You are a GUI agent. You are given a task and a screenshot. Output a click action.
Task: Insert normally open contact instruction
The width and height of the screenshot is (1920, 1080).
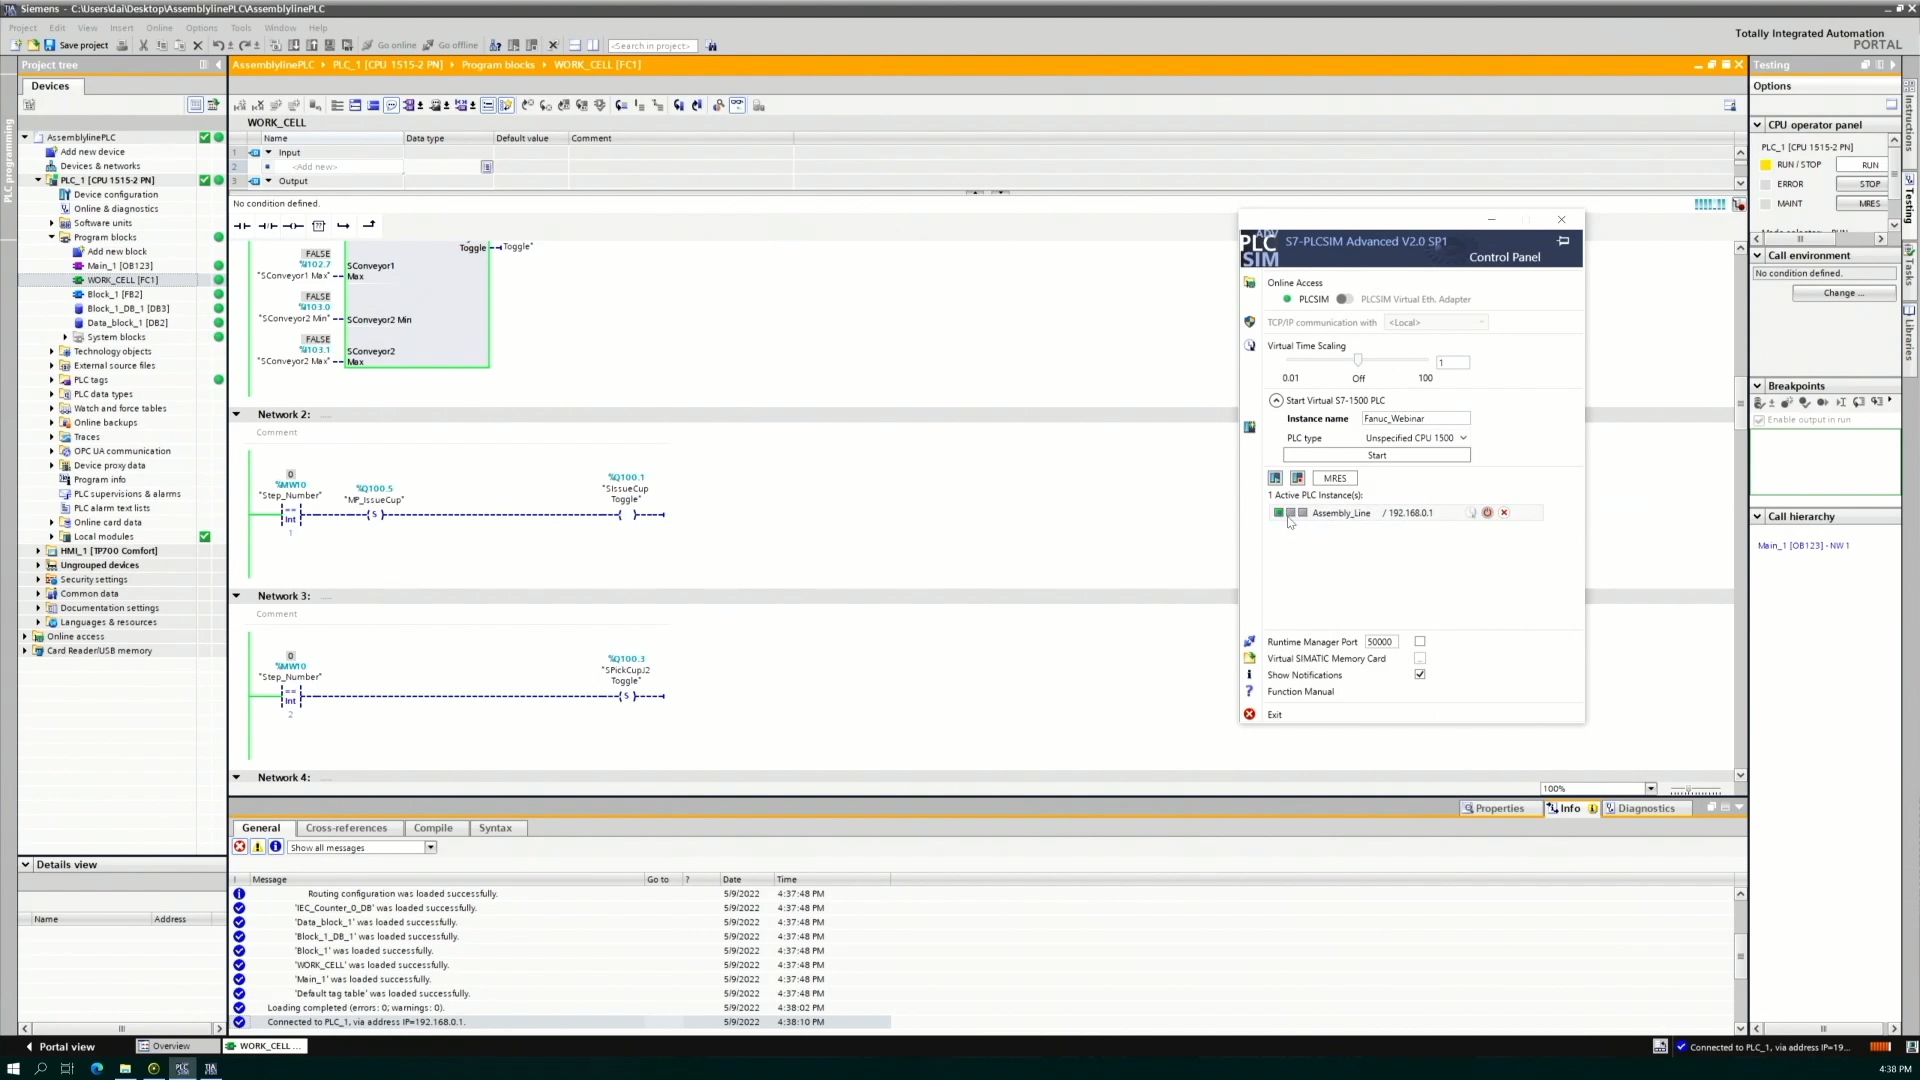242,226
